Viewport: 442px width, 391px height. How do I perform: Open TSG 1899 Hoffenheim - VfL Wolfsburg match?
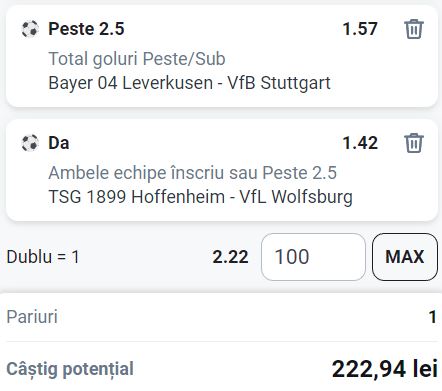coord(200,197)
